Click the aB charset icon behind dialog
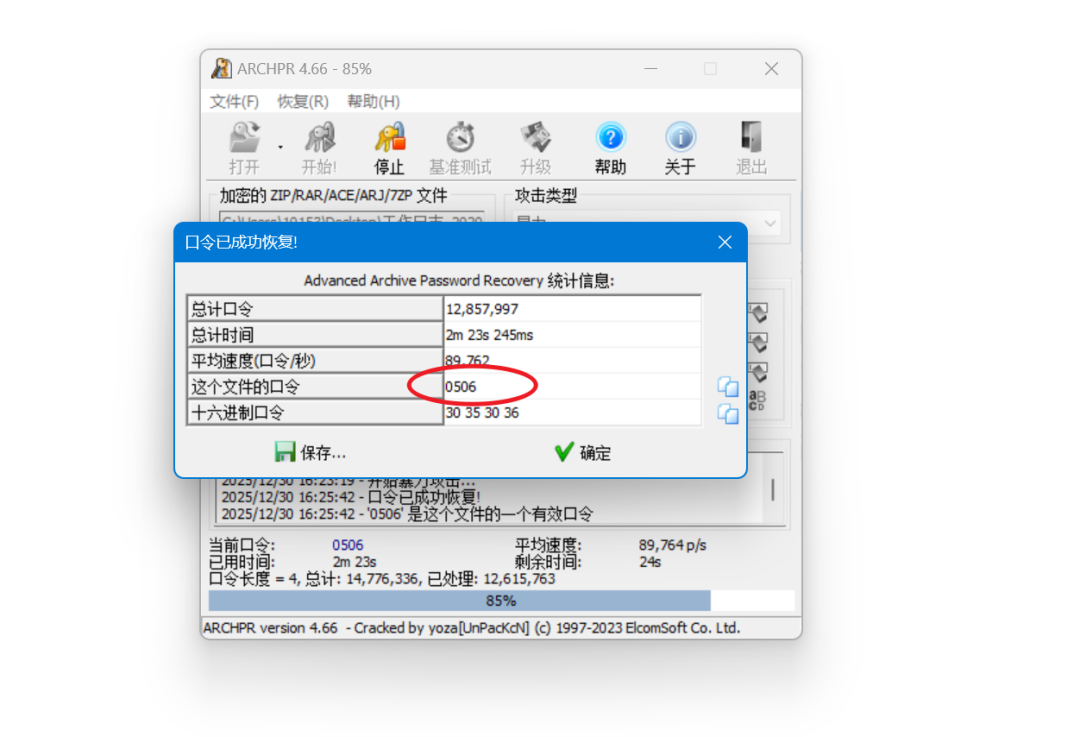The width and height of the screenshot is (1080, 737). click(758, 399)
